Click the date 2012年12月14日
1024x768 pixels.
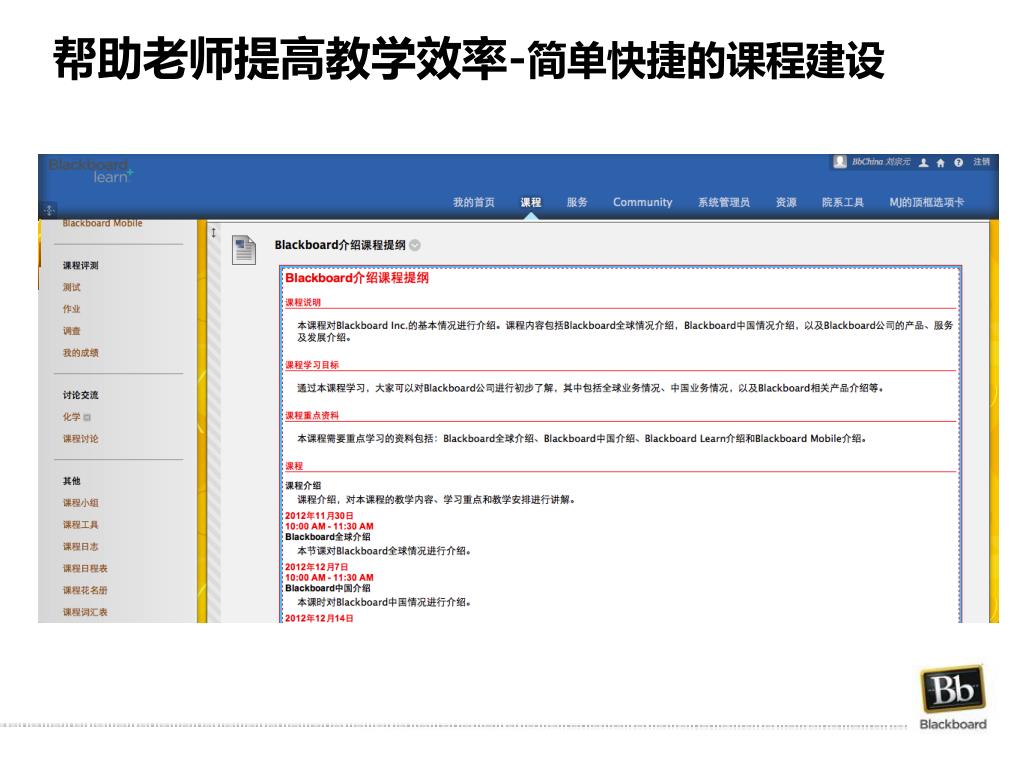pyautogui.click(x=319, y=618)
